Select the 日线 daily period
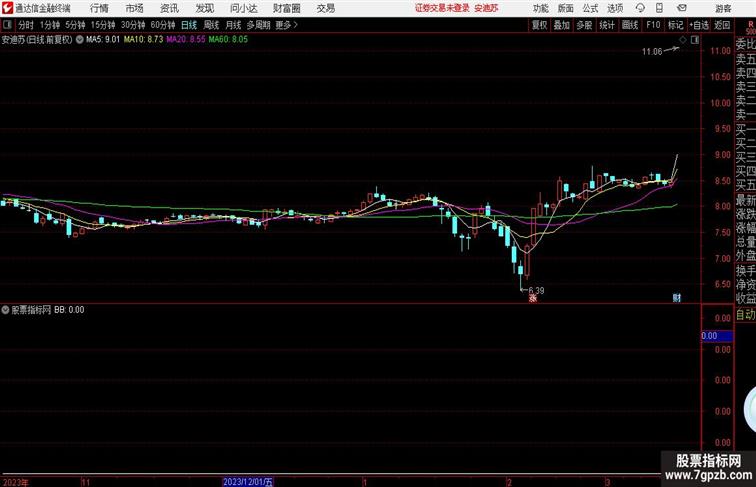Image resolution: width=756 pixels, height=487 pixels. click(x=189, y=25)
